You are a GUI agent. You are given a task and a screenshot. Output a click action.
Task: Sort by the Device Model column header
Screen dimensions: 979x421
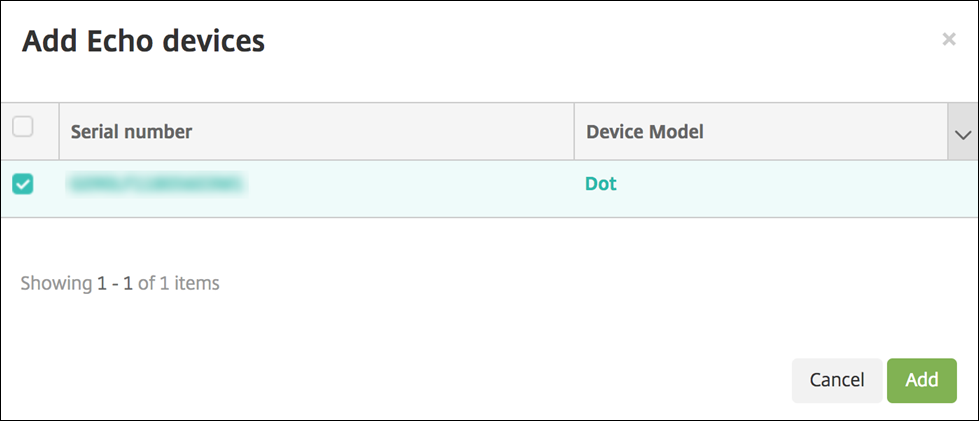pos(644,132)
